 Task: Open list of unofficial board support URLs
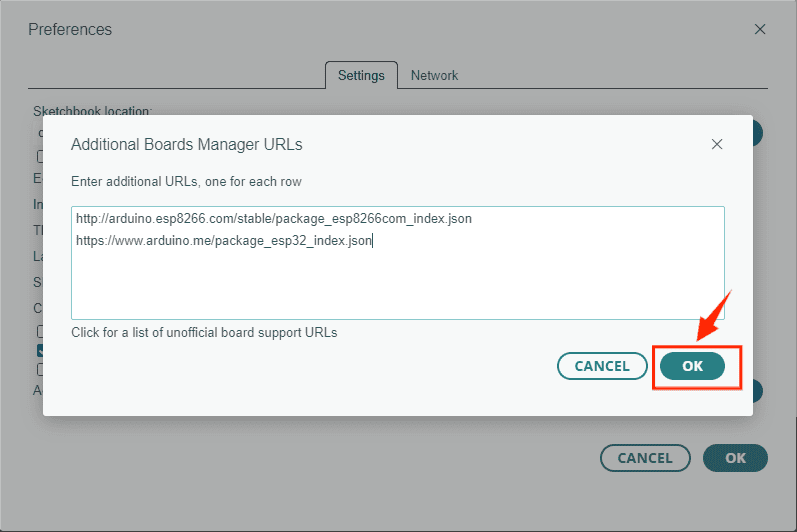click(x=204, y=333)
